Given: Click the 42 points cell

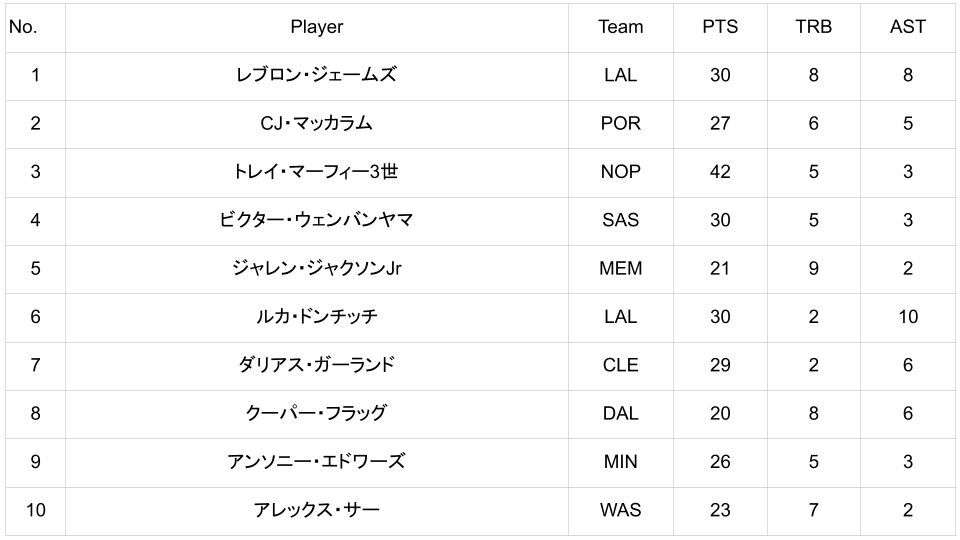Looking at the screenshot, I should (720, 172).
